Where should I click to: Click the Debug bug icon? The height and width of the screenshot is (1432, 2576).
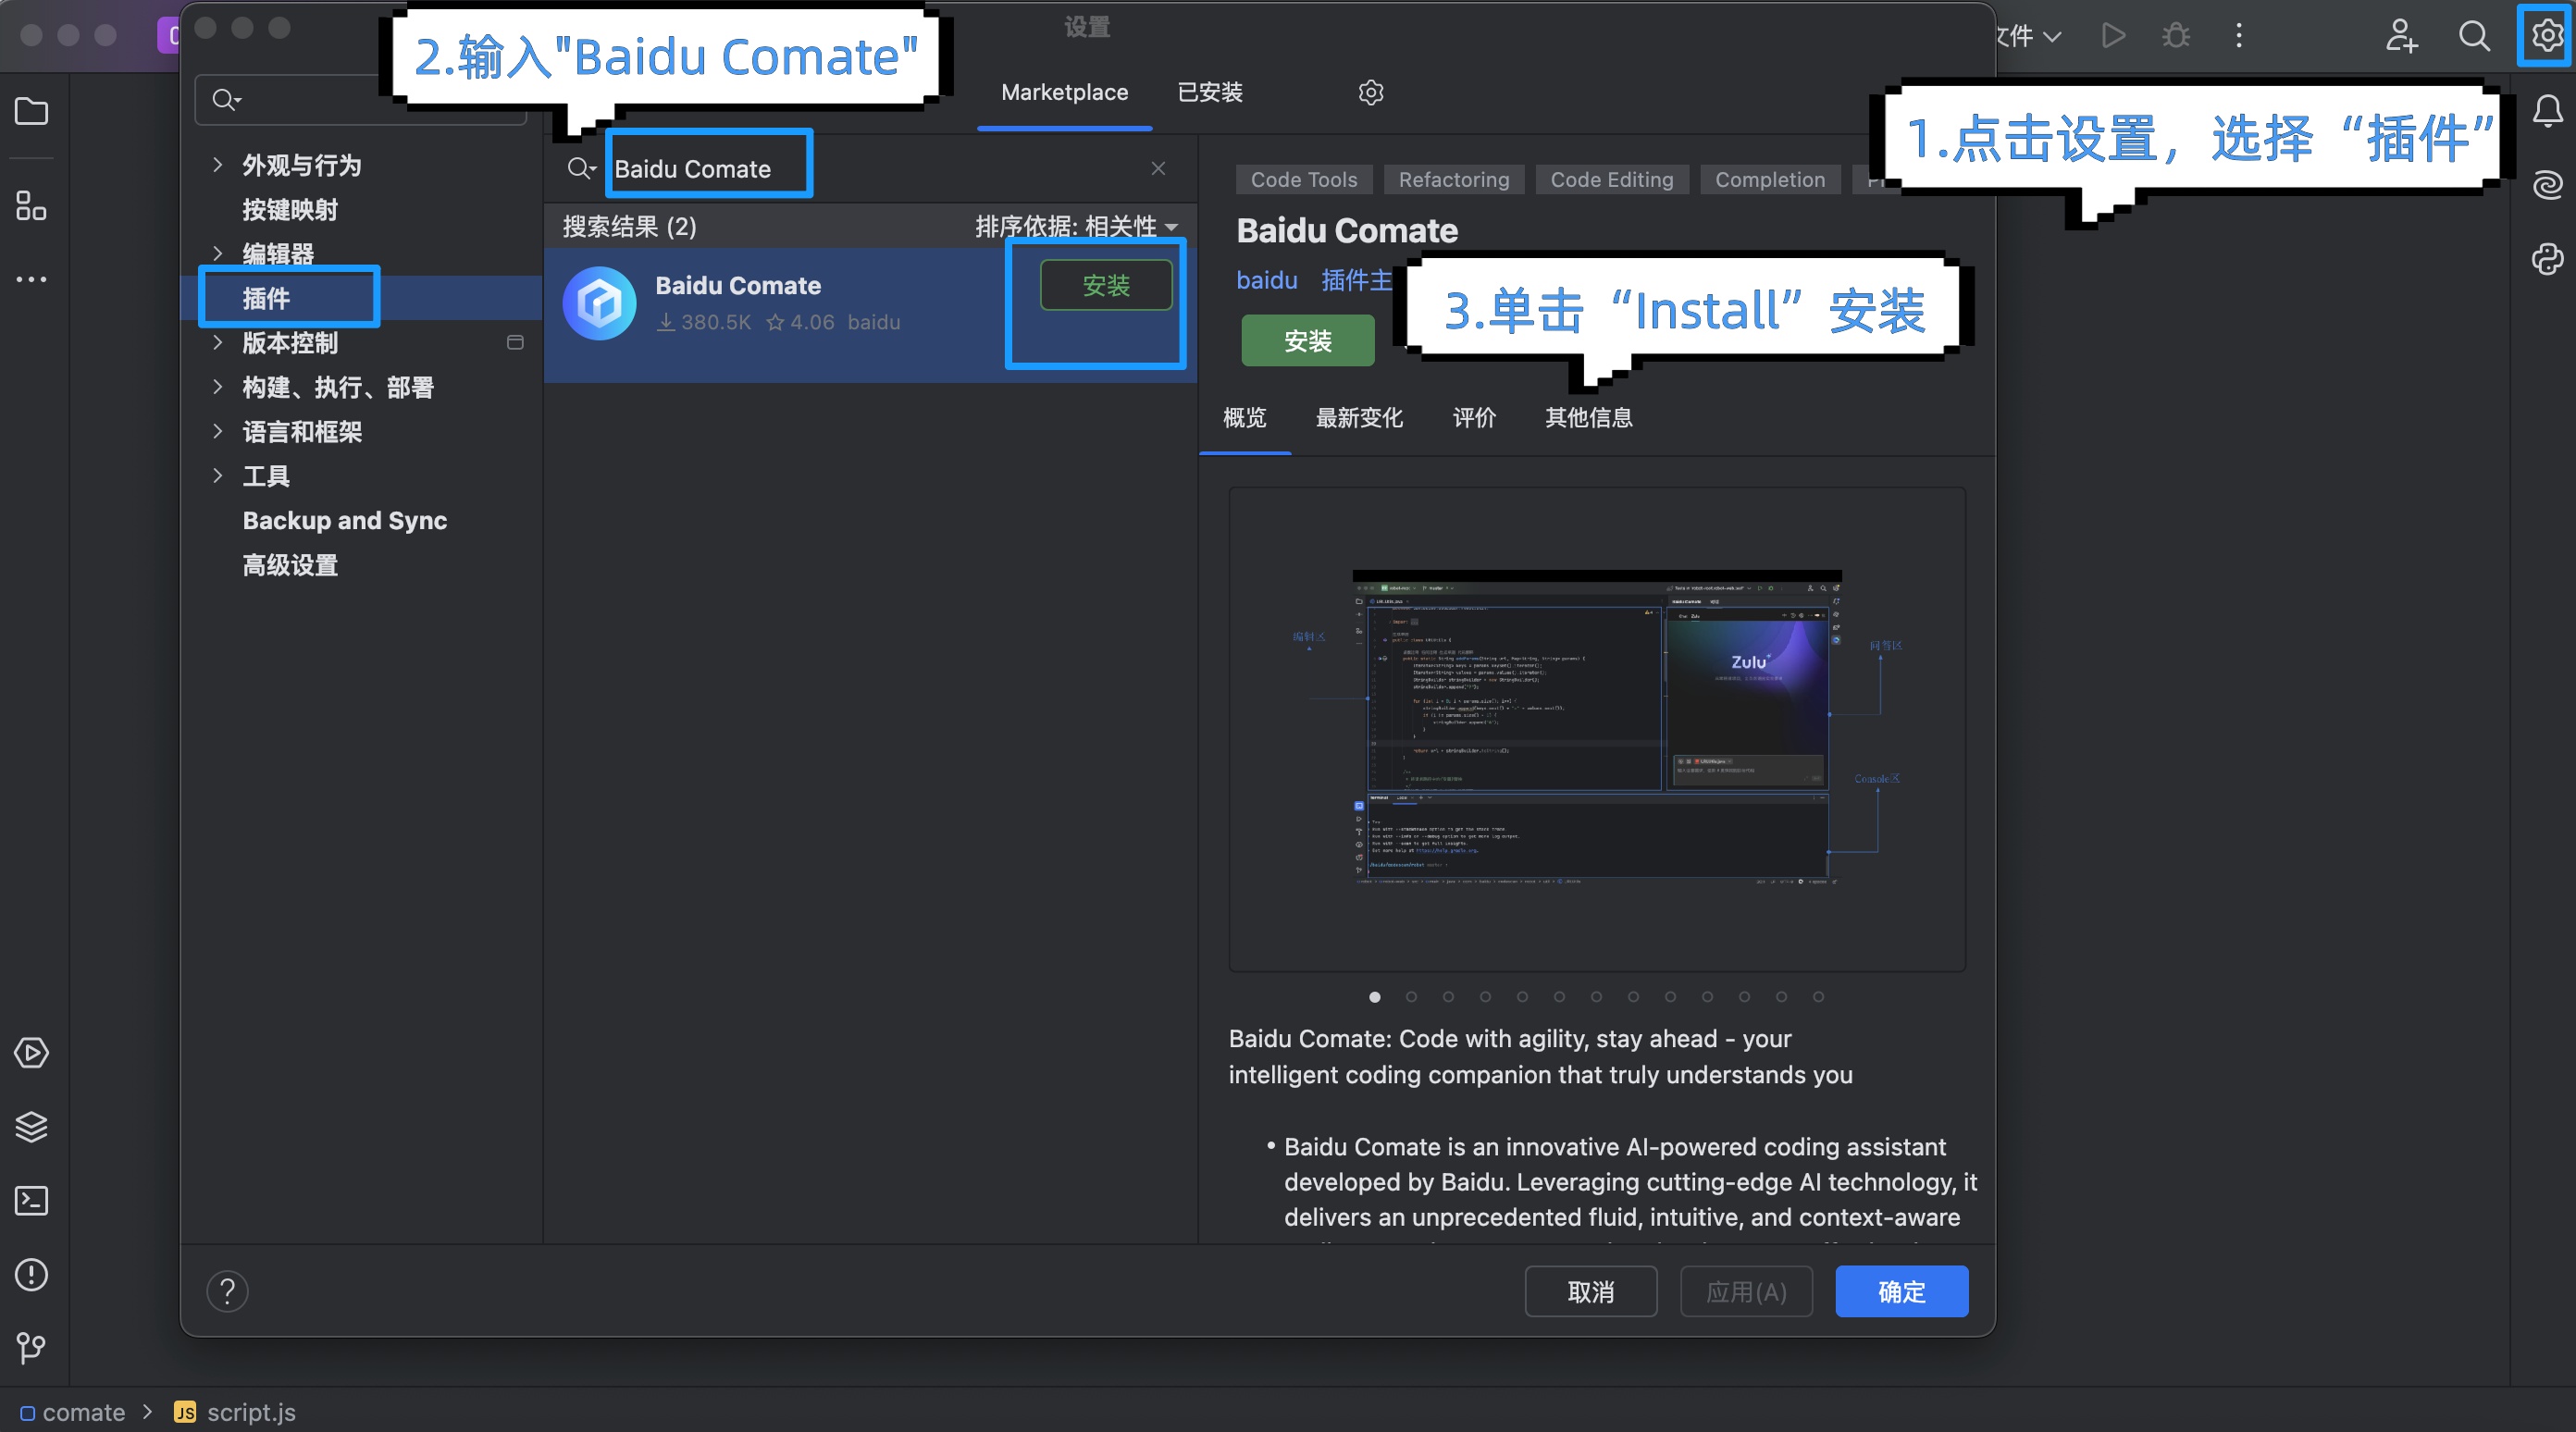click(2175, 35)
